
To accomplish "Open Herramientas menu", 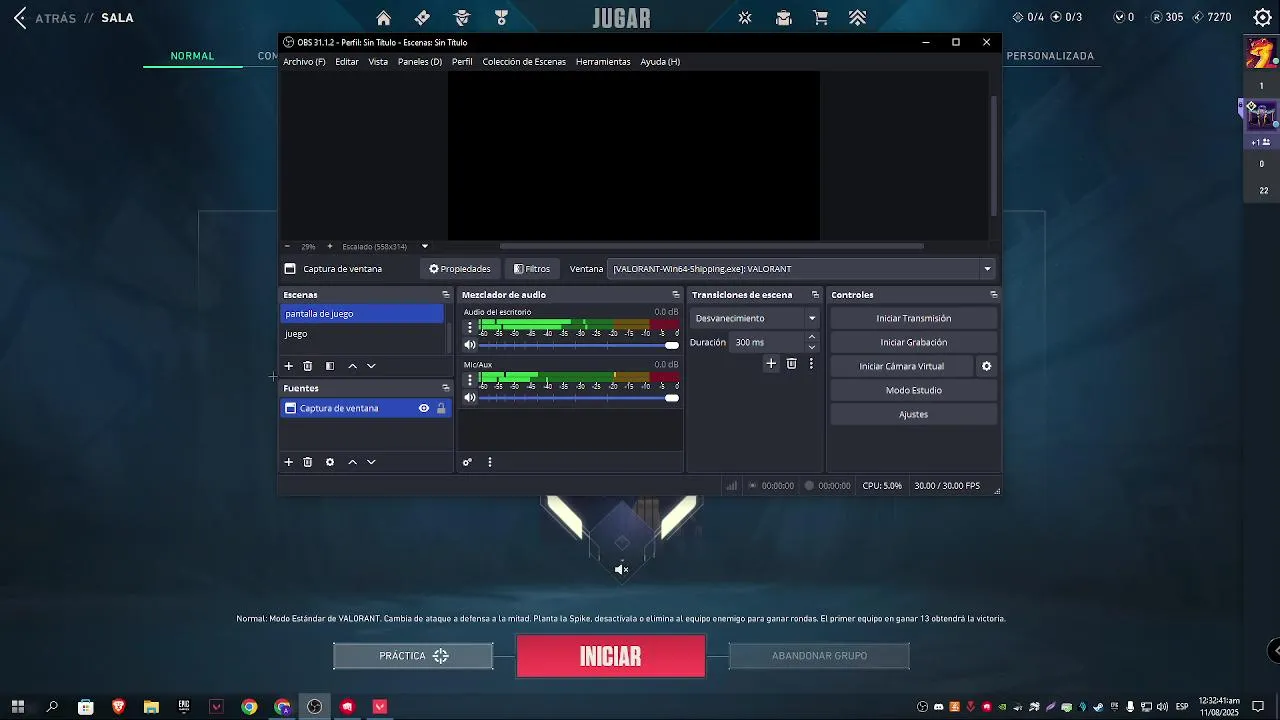I will click(603, 62).
